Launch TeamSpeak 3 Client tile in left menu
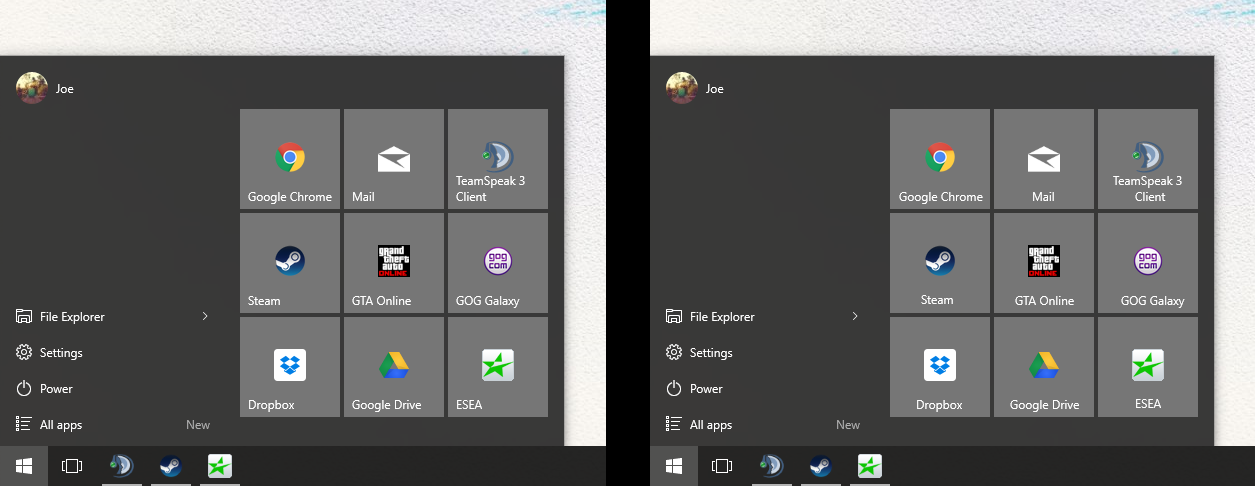Image resolution: width=1255 pixels, height=486 pixels. point(498,159)
